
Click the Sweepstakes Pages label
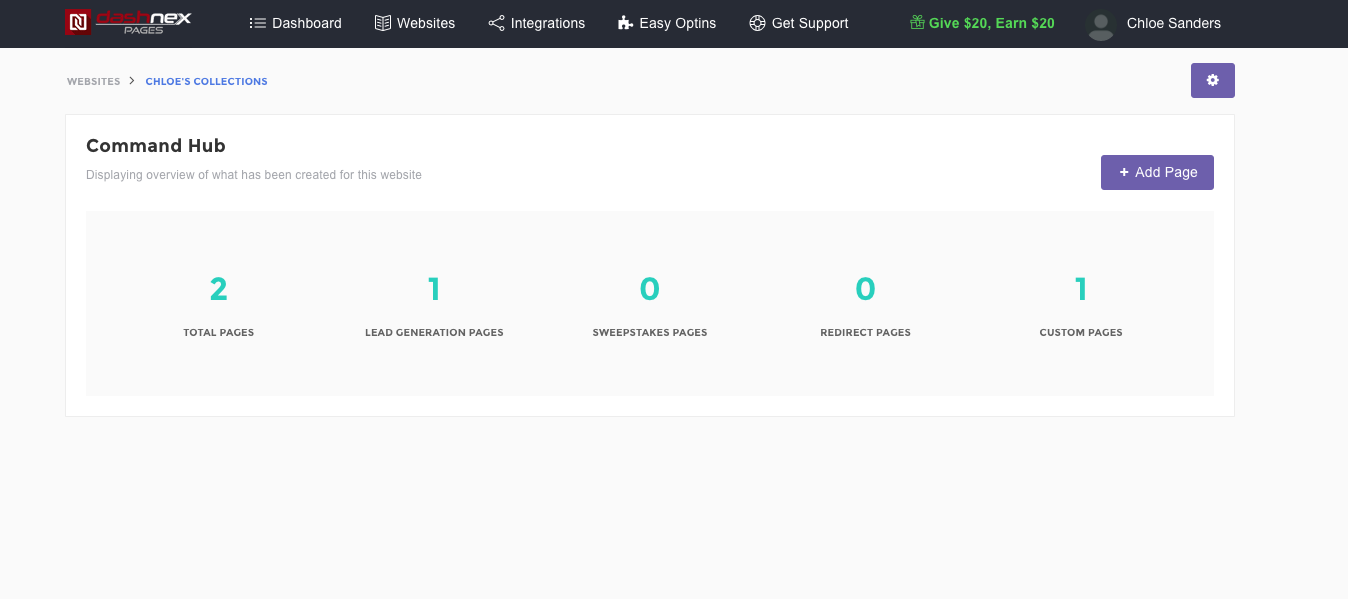coord(650,332)
